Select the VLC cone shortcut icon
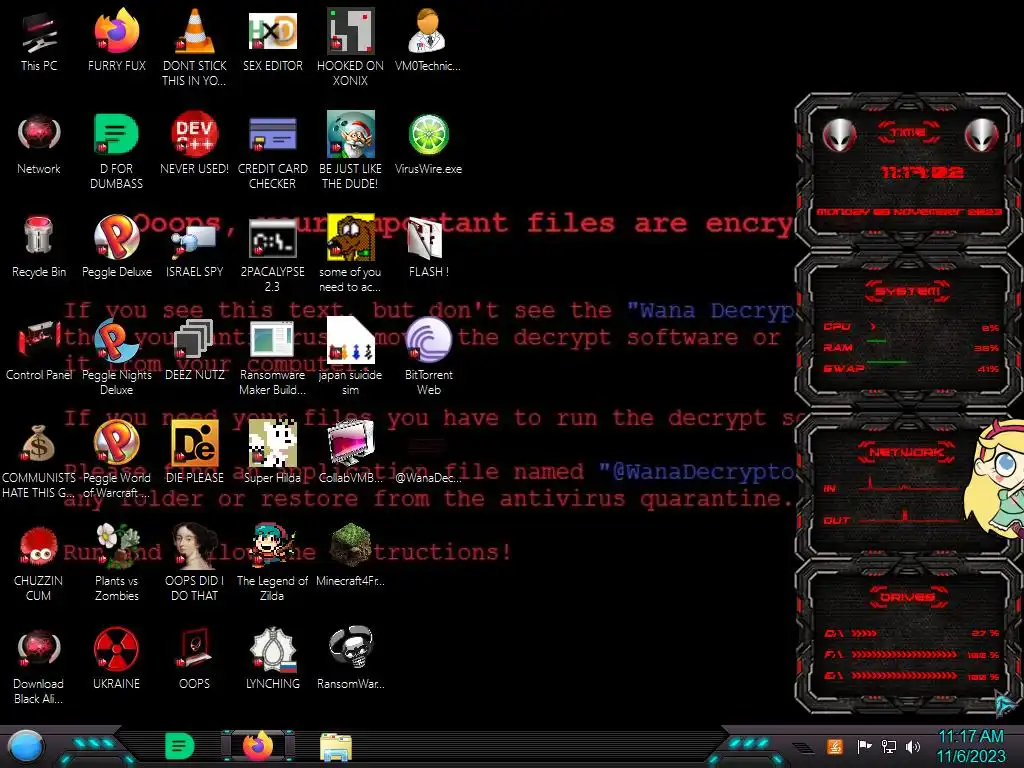The width and height of the screenshot is (1024, 768). [195, 31]
